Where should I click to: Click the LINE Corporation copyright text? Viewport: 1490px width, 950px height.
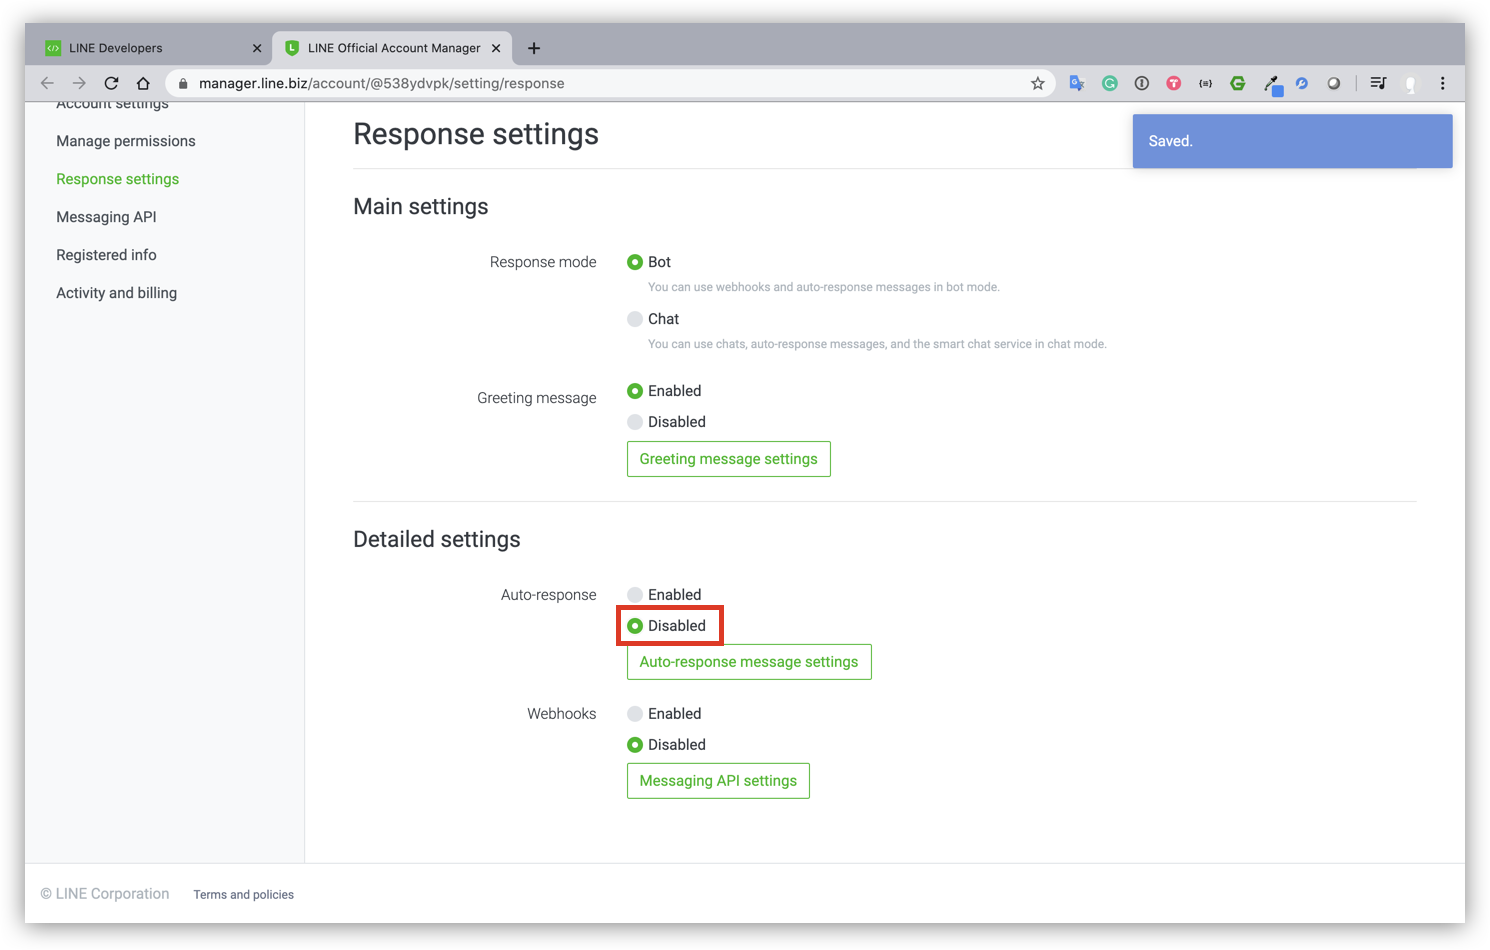pyautogui.click(x=105, y=894)
